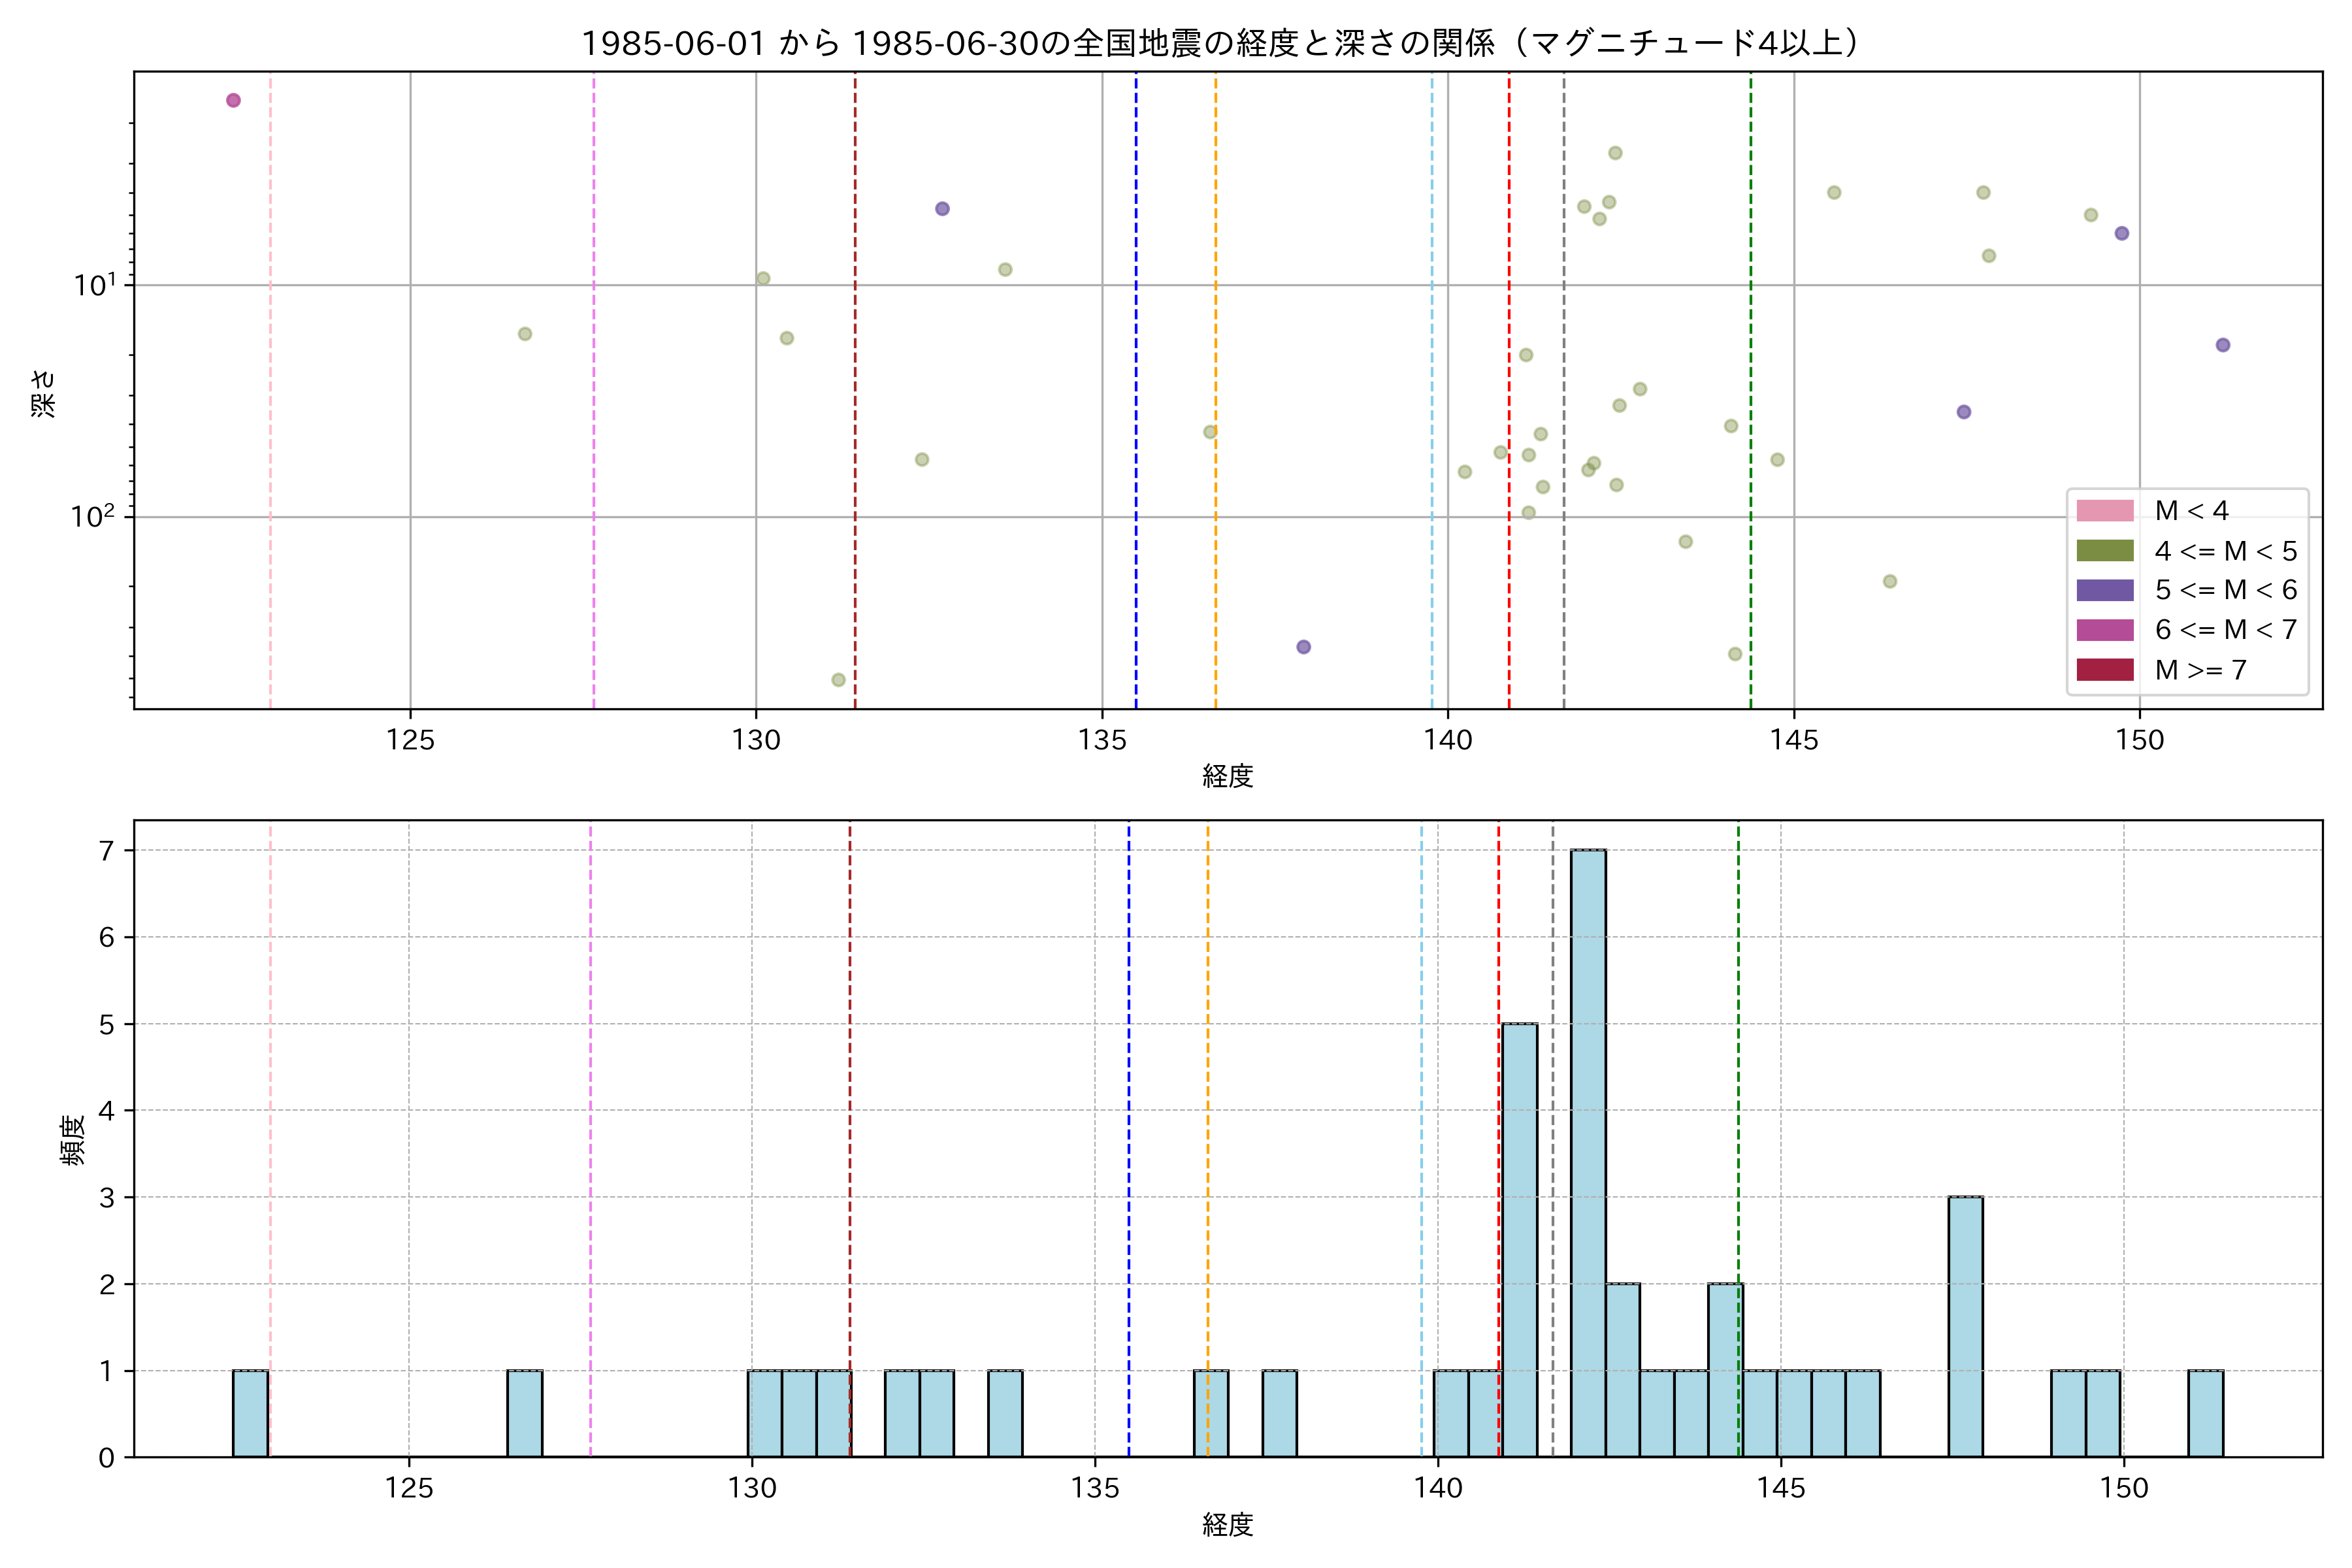Click the 経度 label under the histogram
The image size is (2352, 1568).
1227,1524
